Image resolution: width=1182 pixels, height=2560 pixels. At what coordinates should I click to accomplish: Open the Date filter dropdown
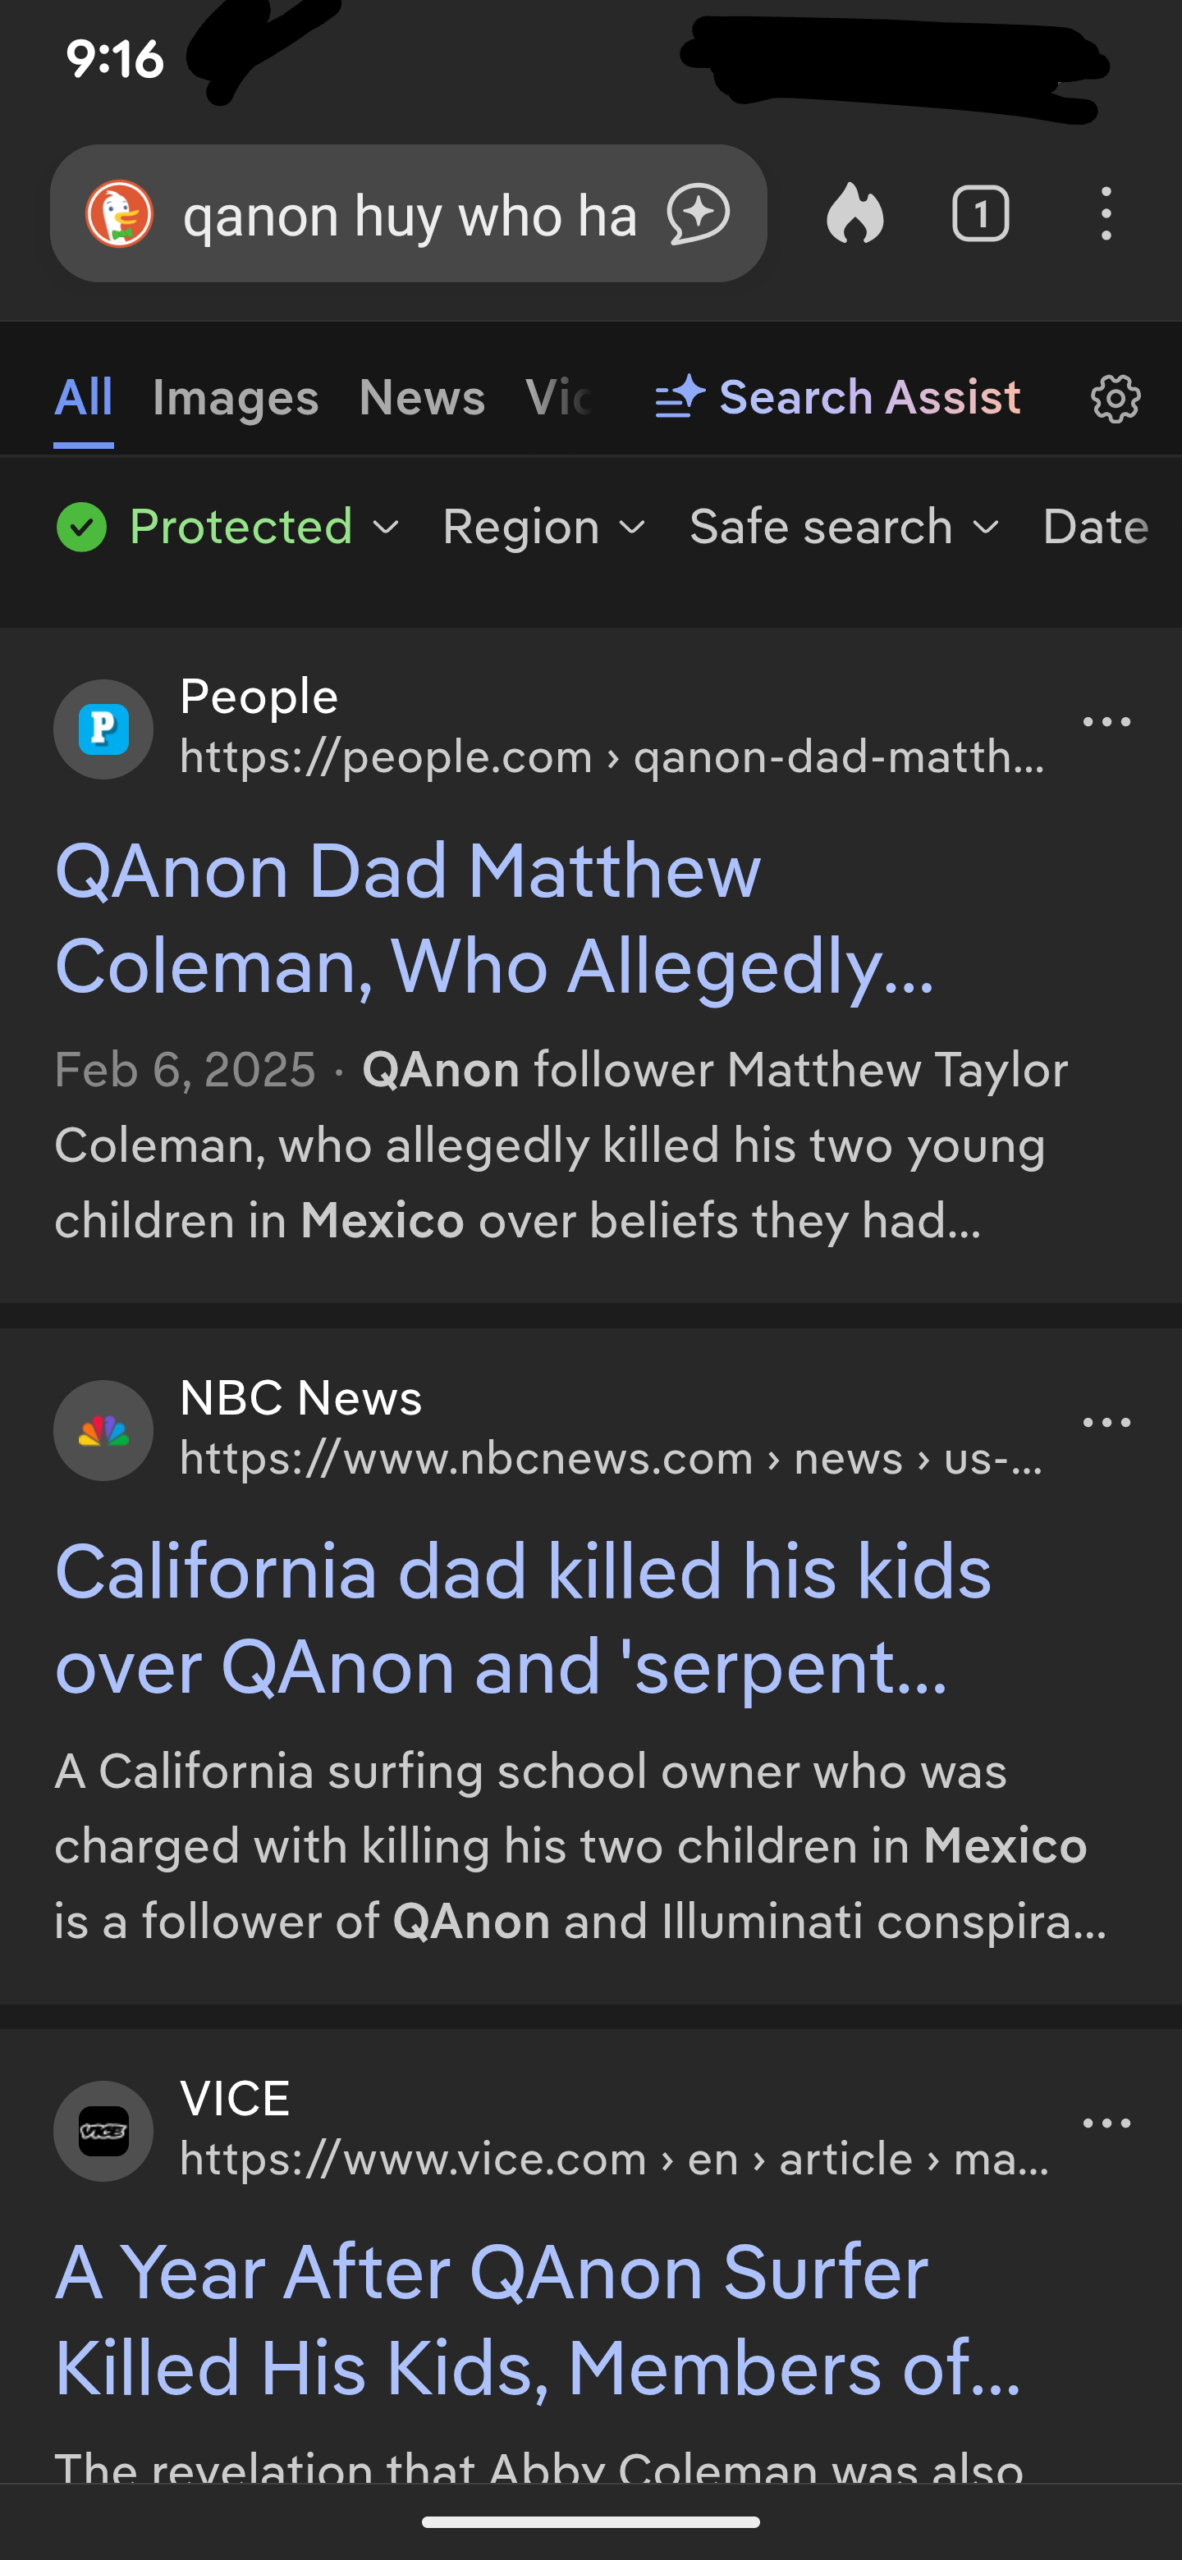(x=1095, y=527)
